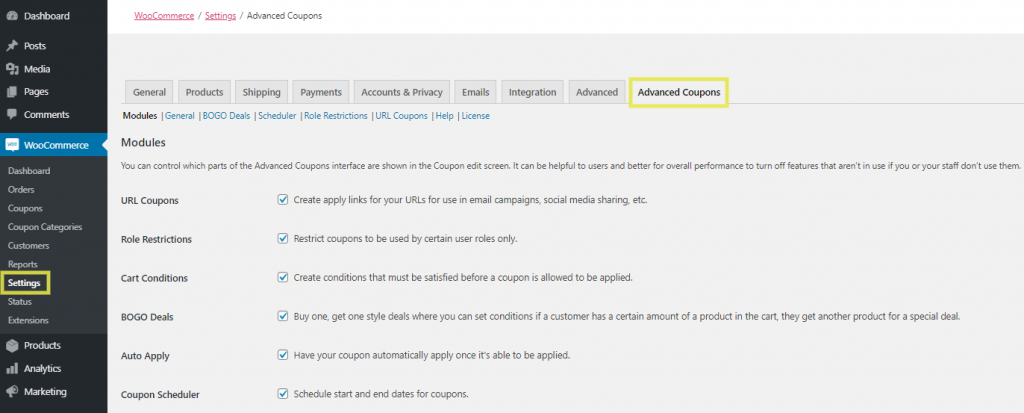The image size is (1024, 413).
Task: Select the Advanced tab
Action: coord(597,92)
